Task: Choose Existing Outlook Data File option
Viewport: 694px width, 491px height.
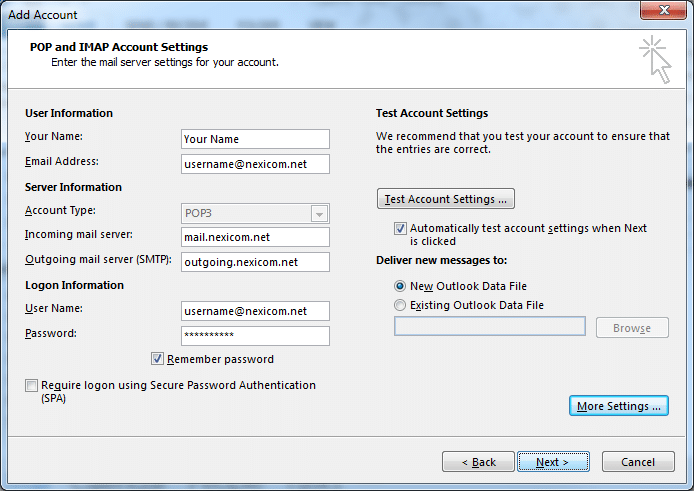Action: tap(400, 305)
